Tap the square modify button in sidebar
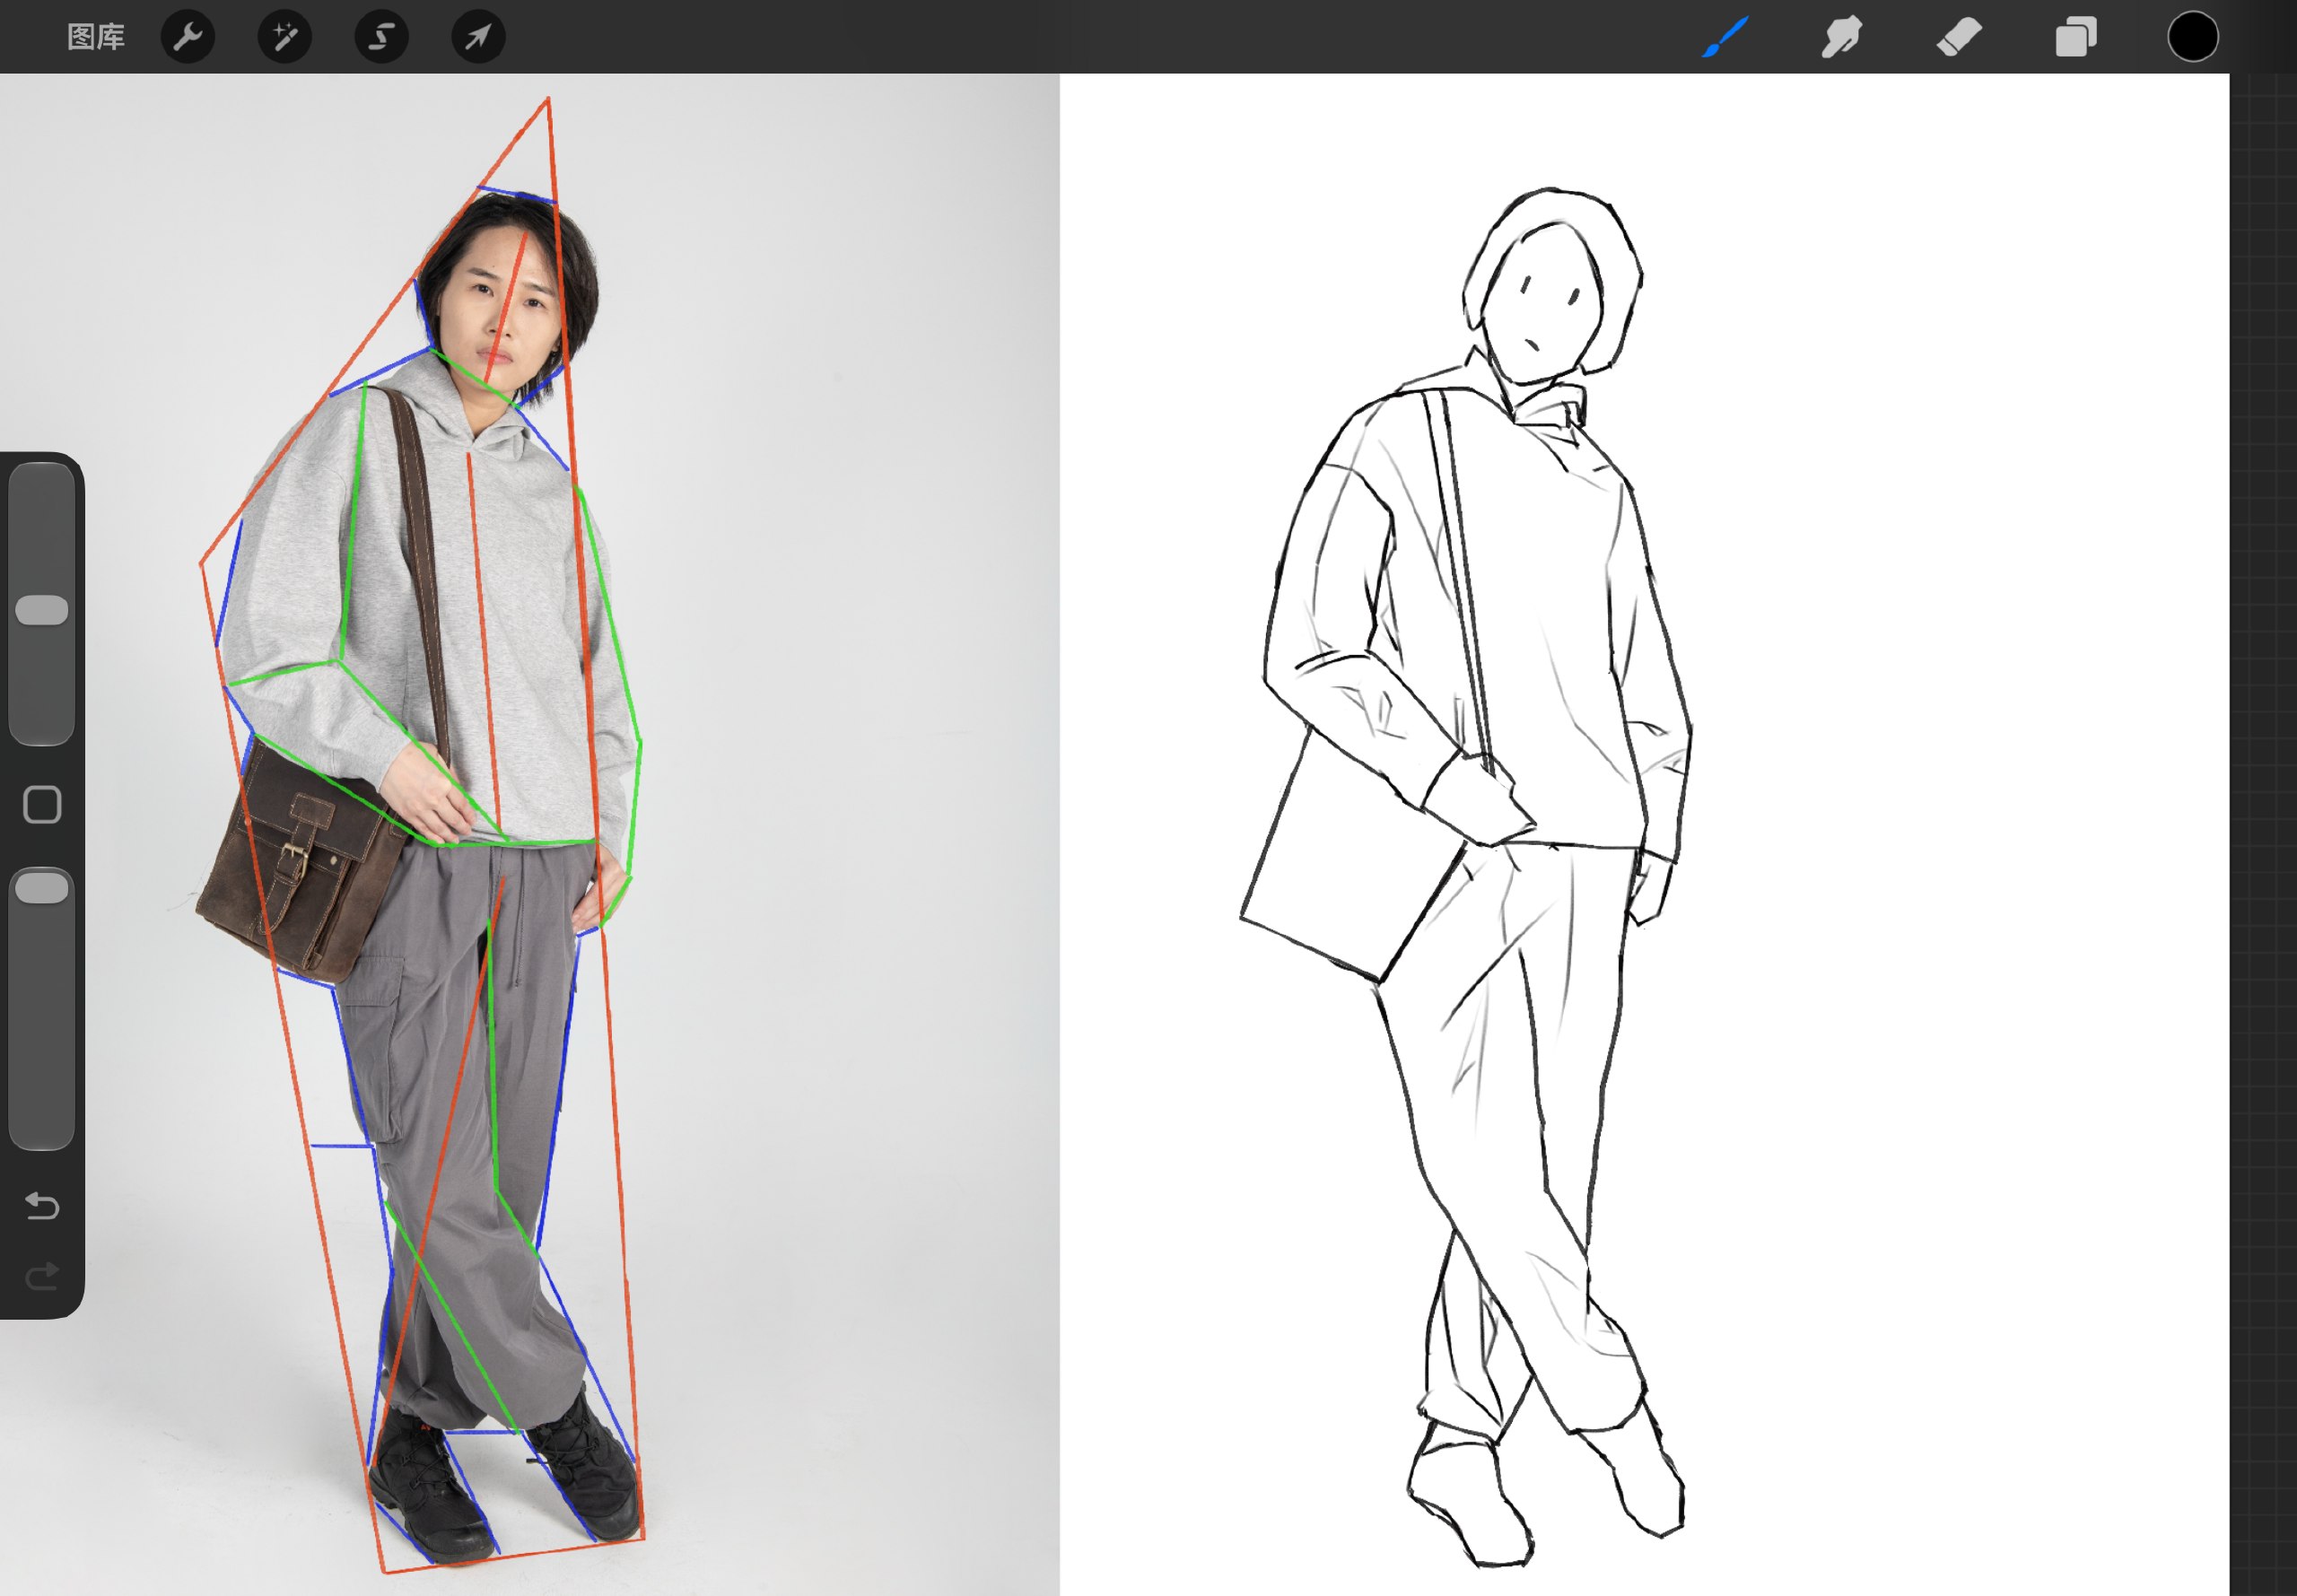The image size is (2297, 1596). [x=42, y=804]
